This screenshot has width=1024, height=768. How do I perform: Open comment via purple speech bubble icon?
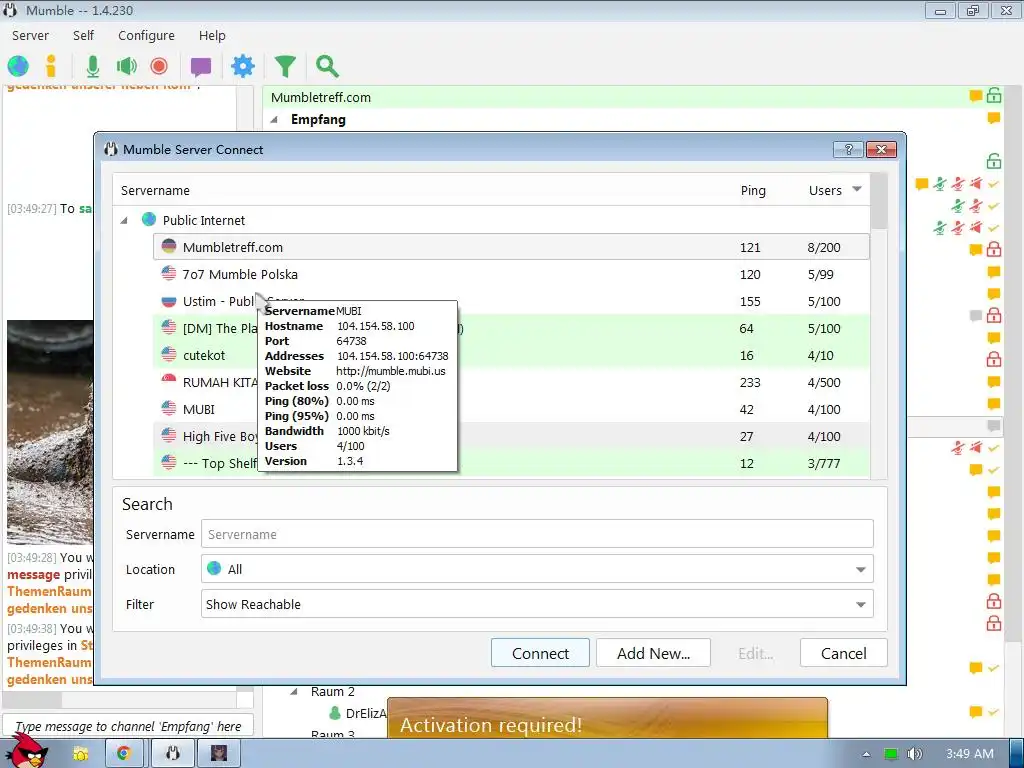point(200,67)
